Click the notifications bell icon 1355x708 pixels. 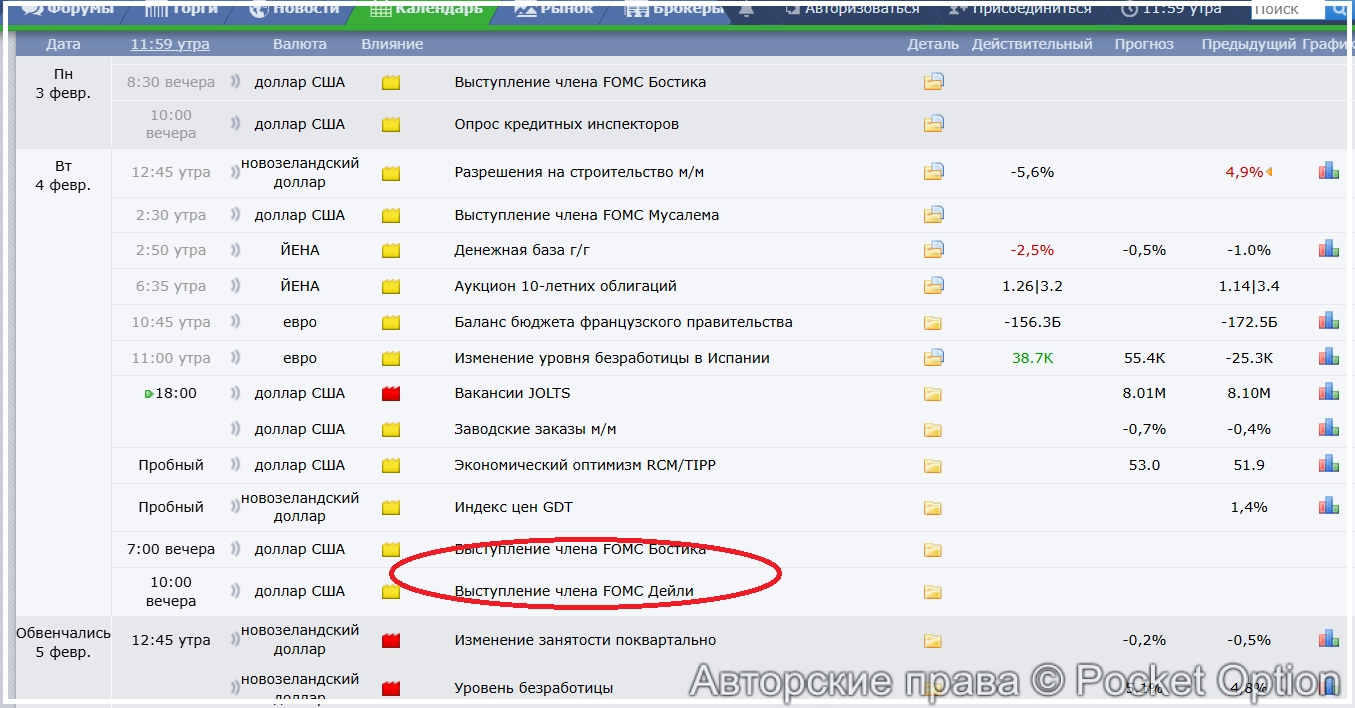(x=747, y=10)
